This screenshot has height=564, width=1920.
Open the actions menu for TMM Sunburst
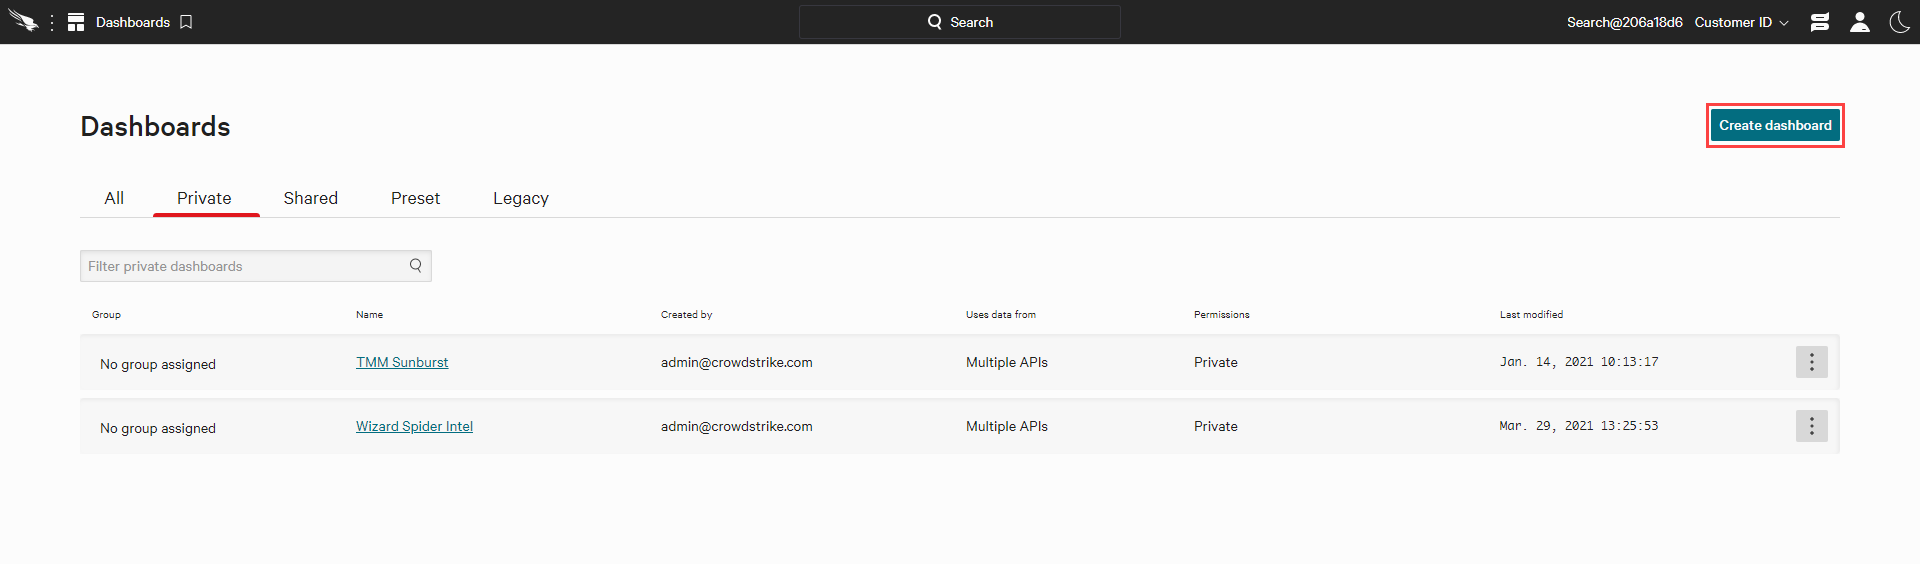point(1811,362)
